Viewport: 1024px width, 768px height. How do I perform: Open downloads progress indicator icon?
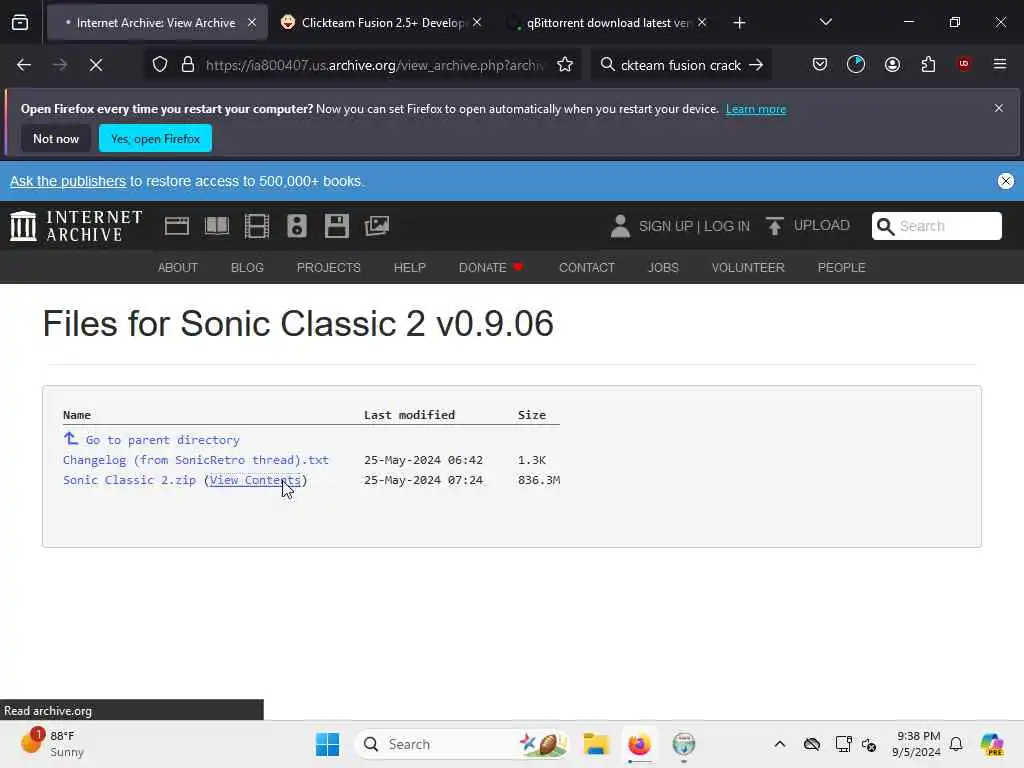856,64
